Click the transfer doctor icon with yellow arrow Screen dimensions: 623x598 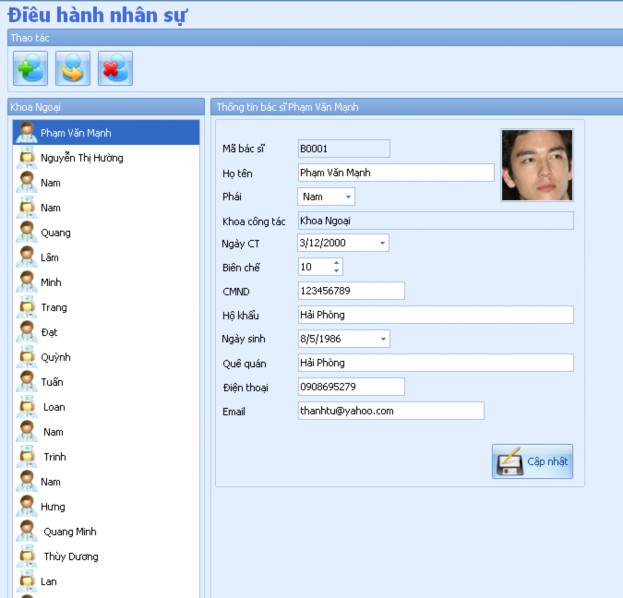(x=73, y=68)
